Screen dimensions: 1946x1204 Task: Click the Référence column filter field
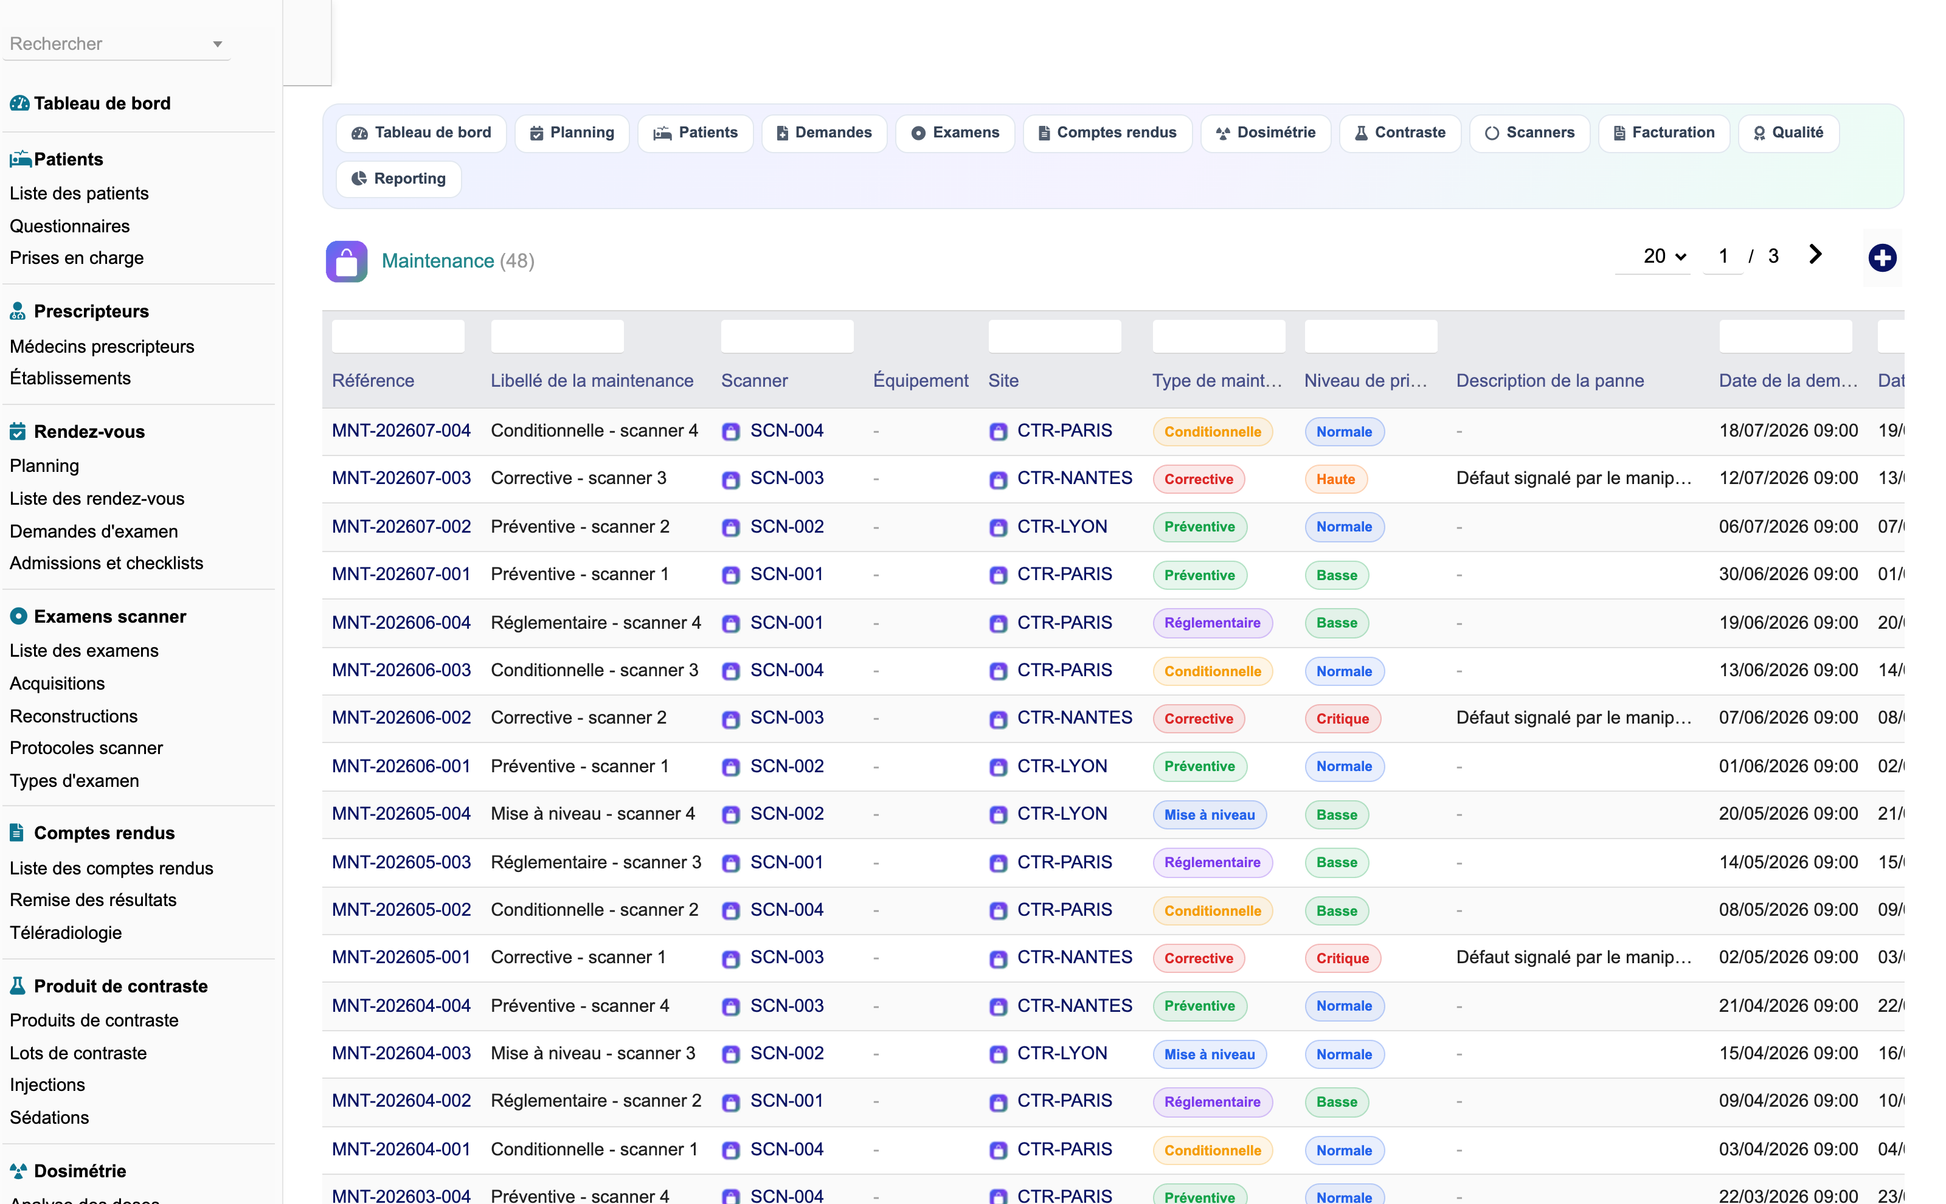pos(398,336)
